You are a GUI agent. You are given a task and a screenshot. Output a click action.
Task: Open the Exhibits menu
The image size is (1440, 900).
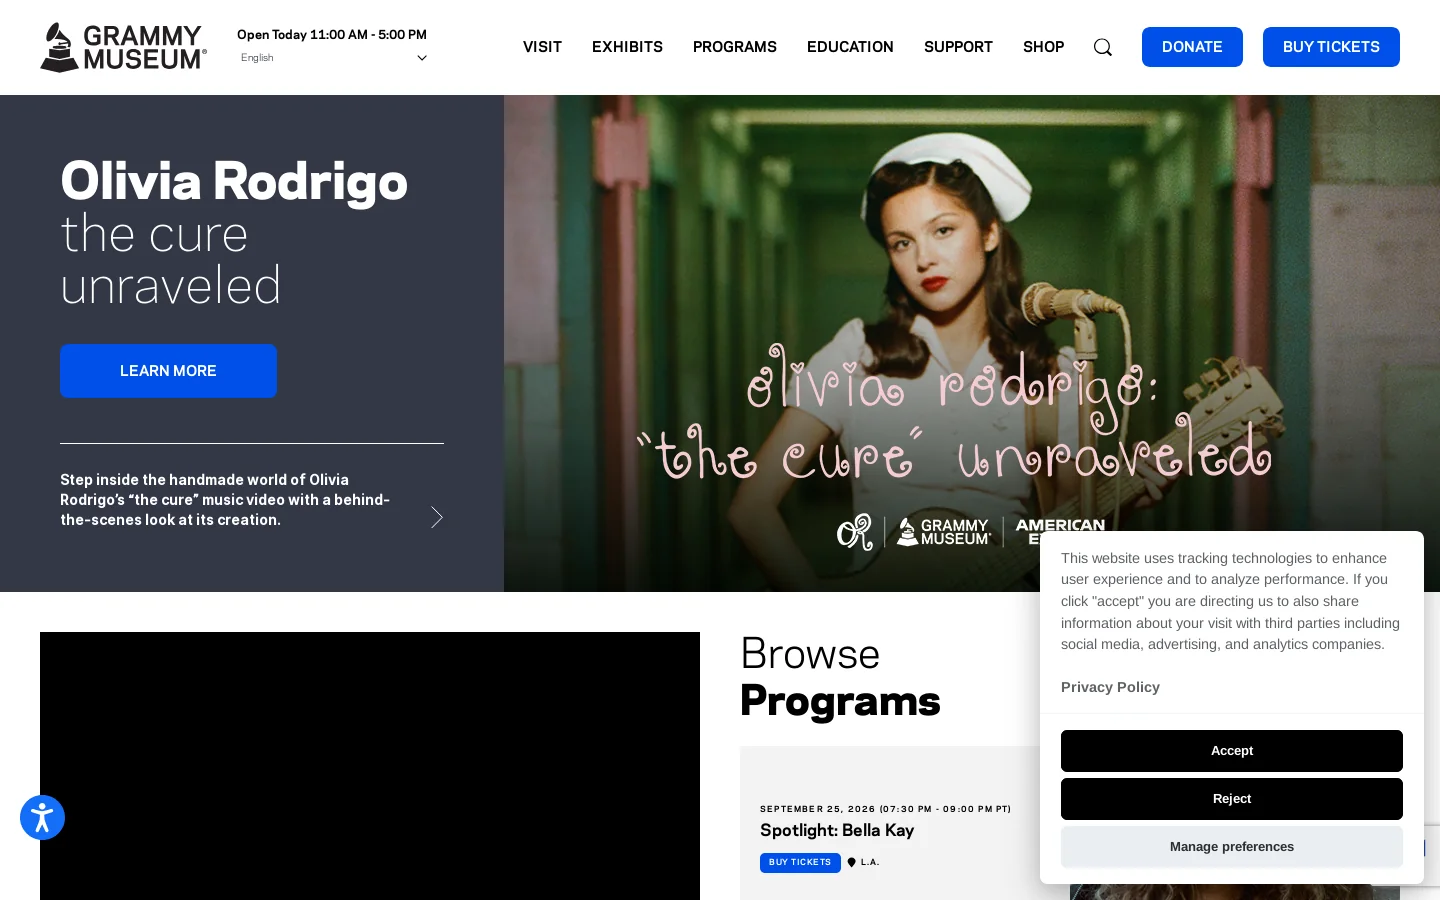click(627, 47)
